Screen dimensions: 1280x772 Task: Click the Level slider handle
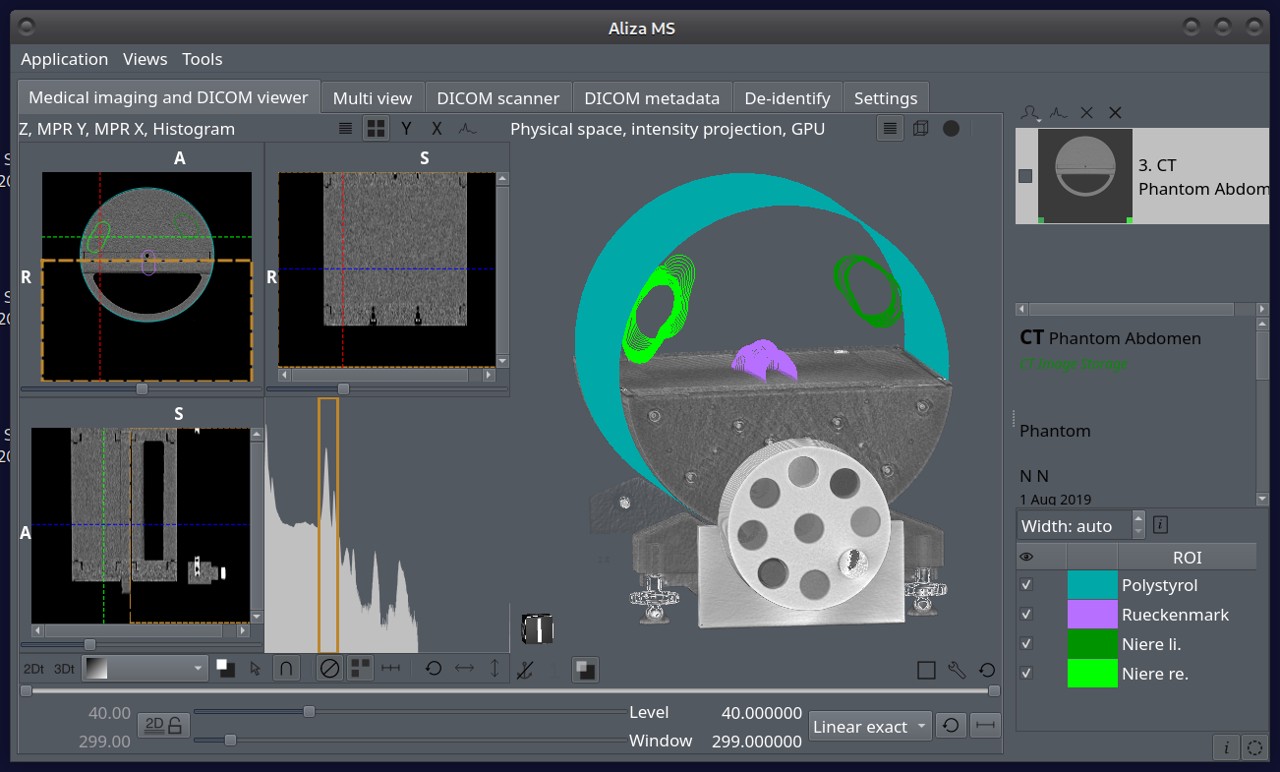pyautogui.click(x=309, y=712)
